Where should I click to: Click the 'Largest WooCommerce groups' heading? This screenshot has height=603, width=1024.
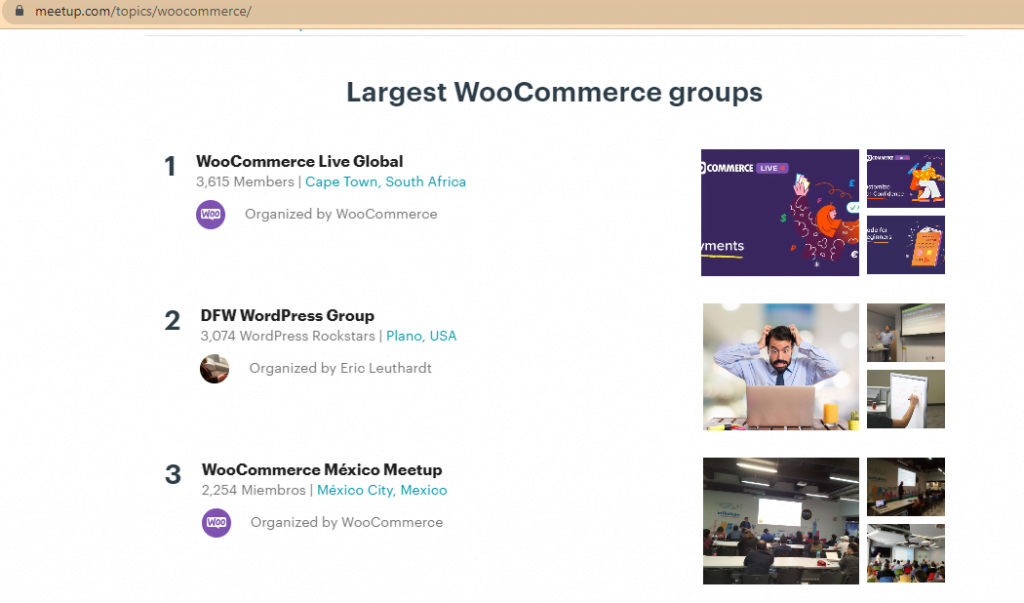pos(554,92)
